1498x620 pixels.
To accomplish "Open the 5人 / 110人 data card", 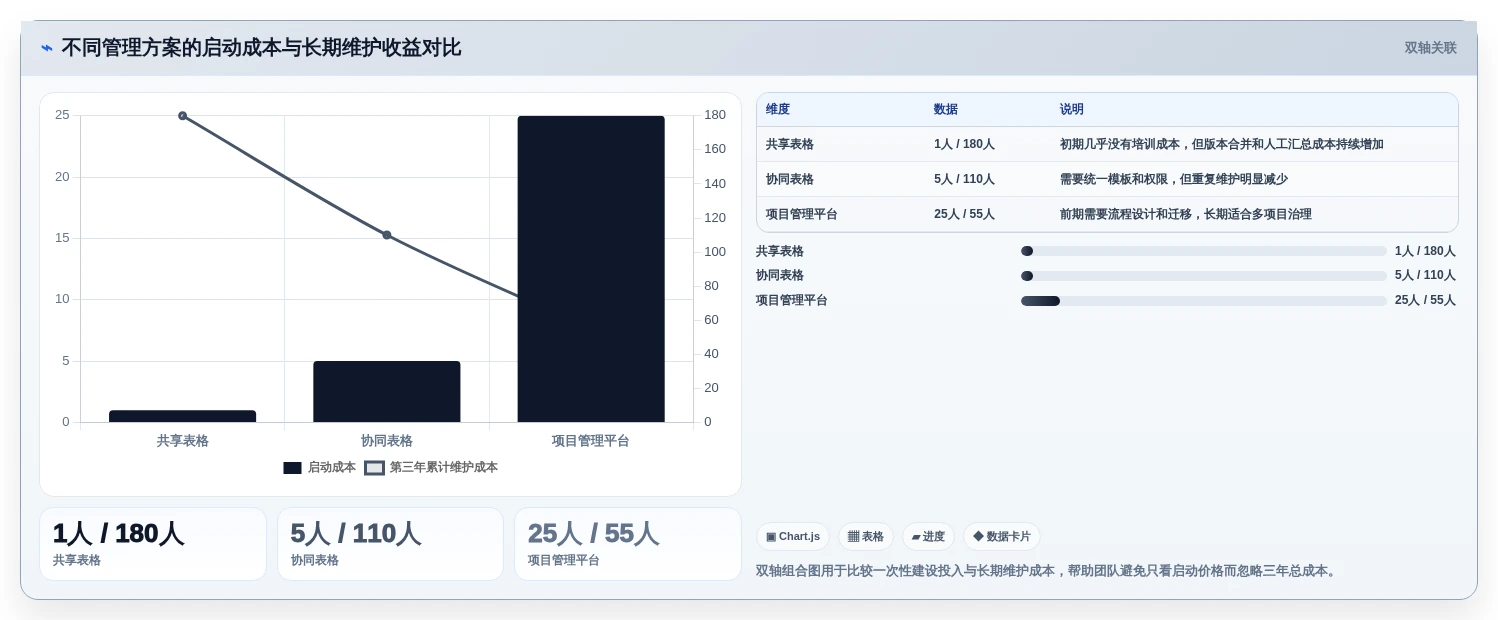I will [x=390, y=544].
